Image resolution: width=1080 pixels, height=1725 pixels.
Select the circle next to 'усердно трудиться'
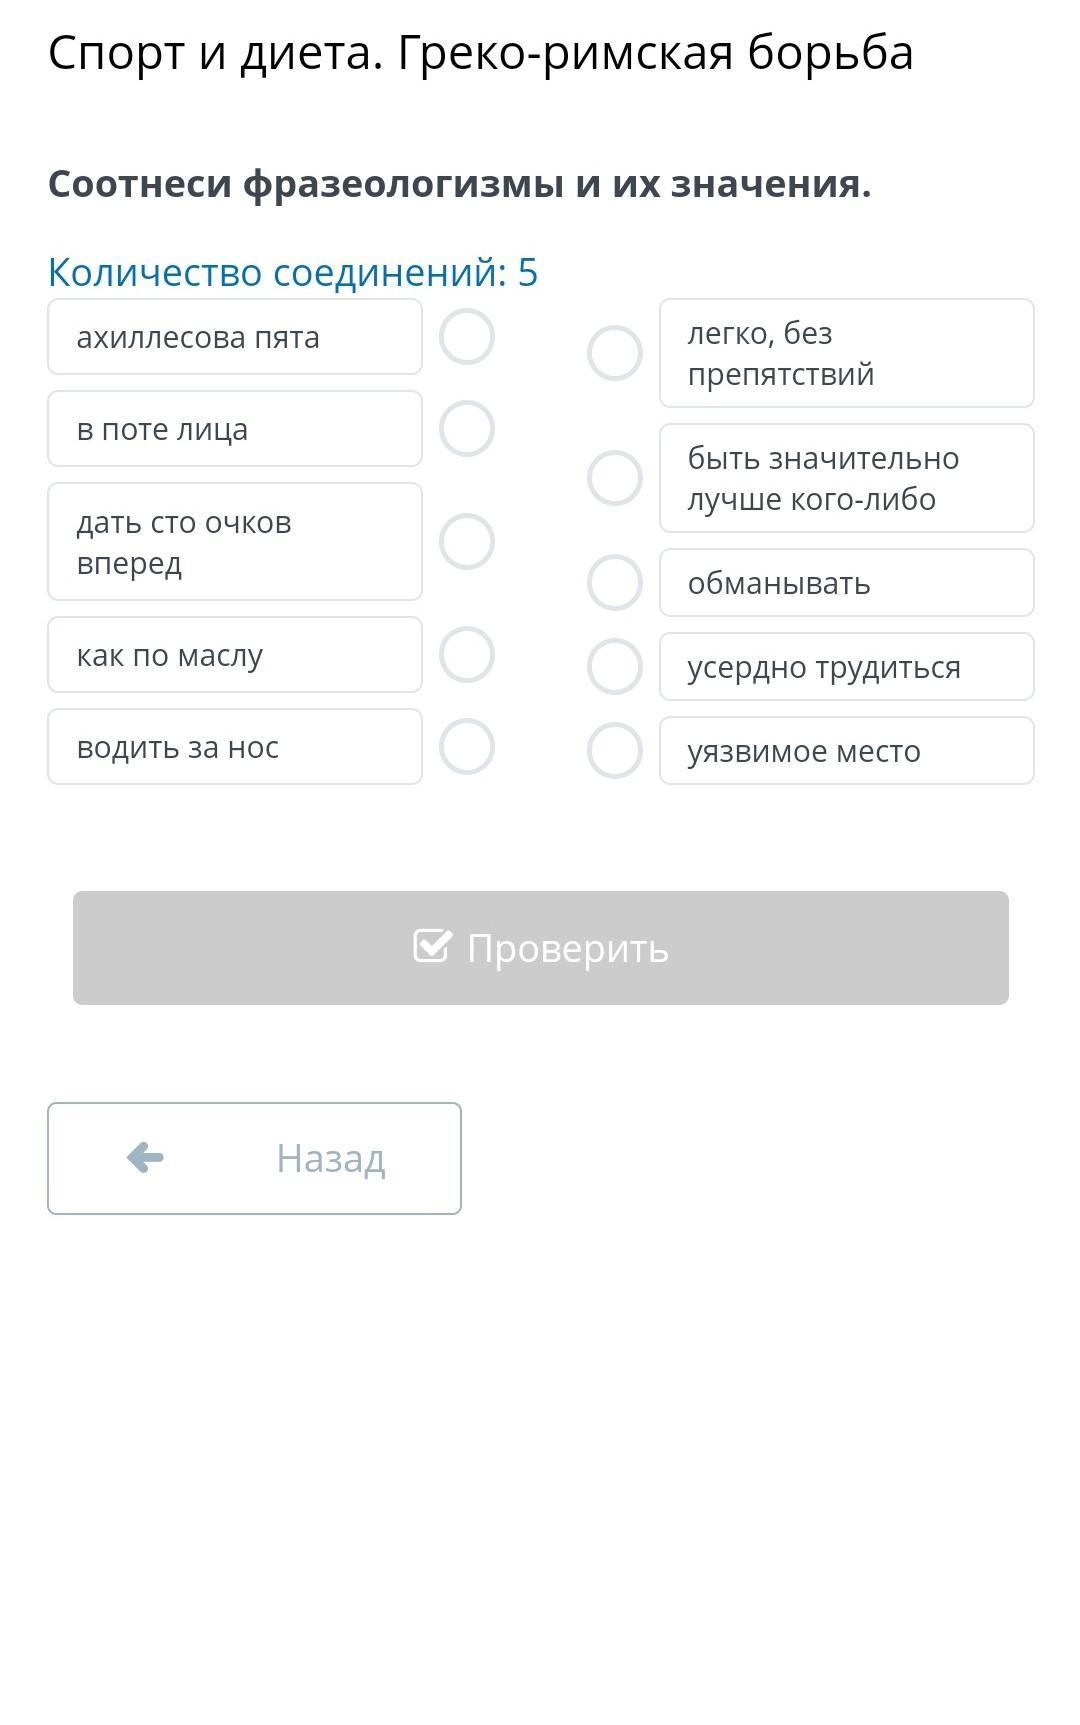click(615, 667)
